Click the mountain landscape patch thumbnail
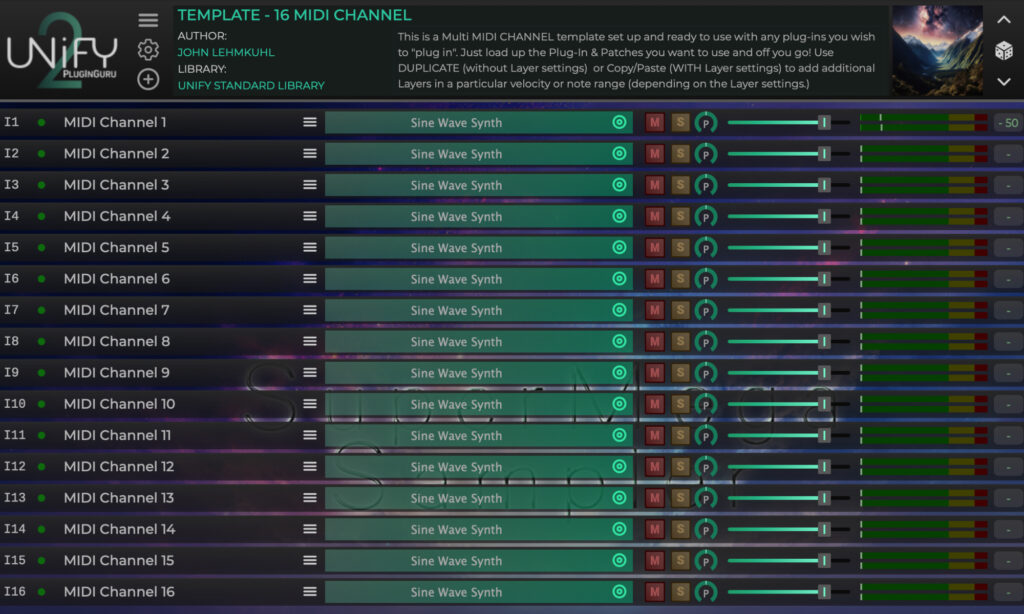The image size is (1024, 614). coord(935,50)
